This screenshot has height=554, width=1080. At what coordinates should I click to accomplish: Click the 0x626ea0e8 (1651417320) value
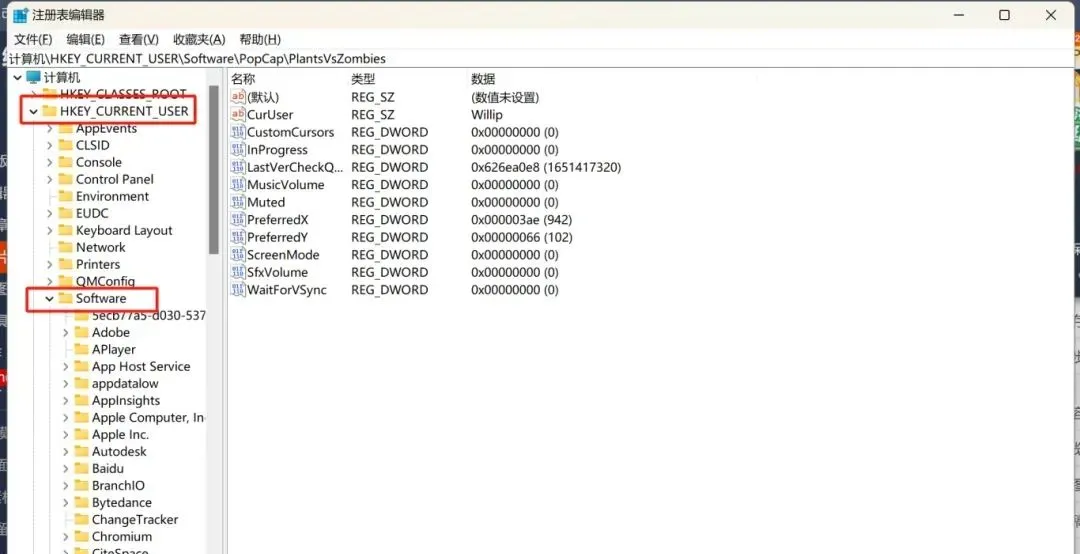pyautogui.click(x=546, y=167)
